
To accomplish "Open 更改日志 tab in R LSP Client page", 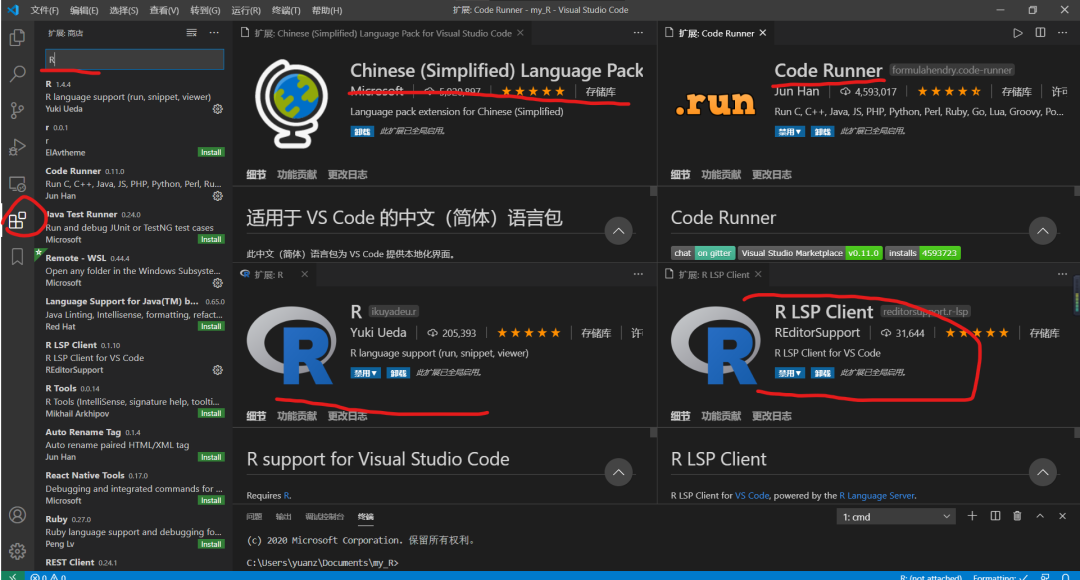I will tap(771, 415).
